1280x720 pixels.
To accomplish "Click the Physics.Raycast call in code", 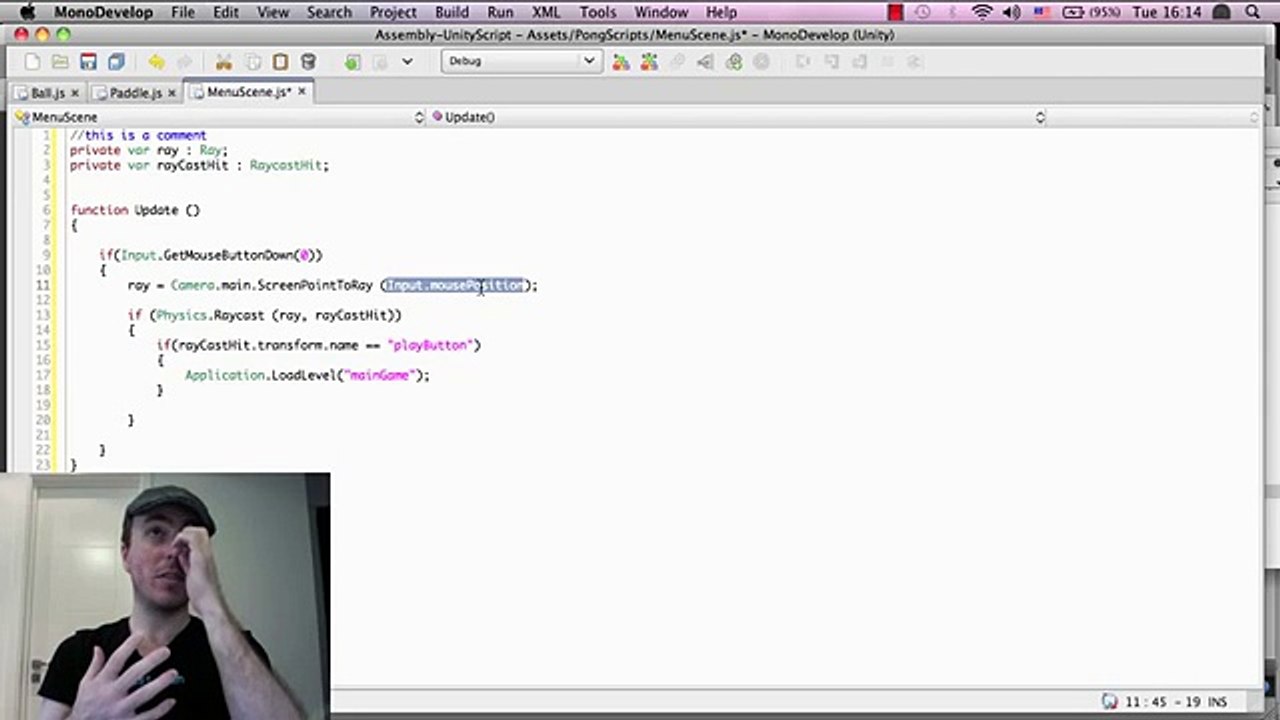I will (210, 315).
